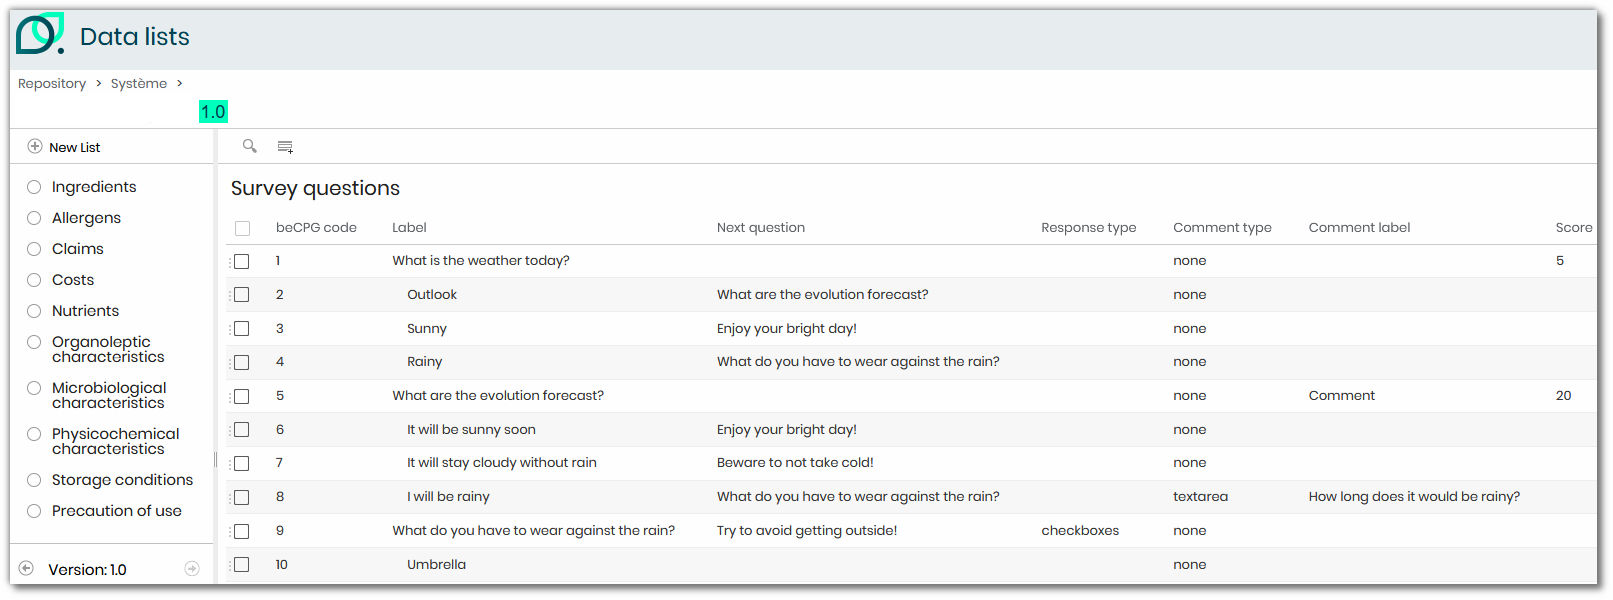Viewport: 1613px width, 600px height.
Task: Go to the next version arrow icon
Action: [192, 568]
